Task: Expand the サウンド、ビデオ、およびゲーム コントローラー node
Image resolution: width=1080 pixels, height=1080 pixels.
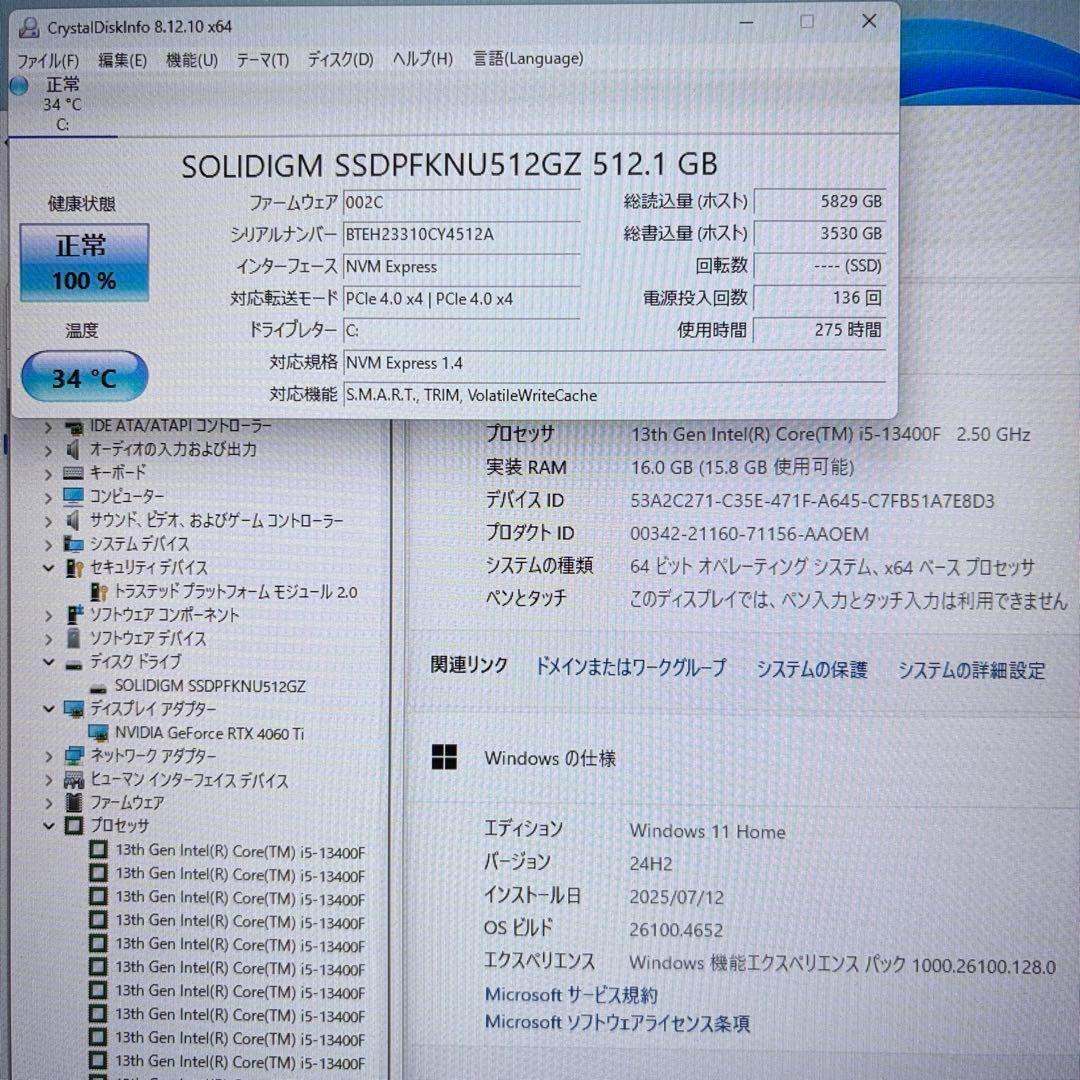Action: [x=48, y=521]
